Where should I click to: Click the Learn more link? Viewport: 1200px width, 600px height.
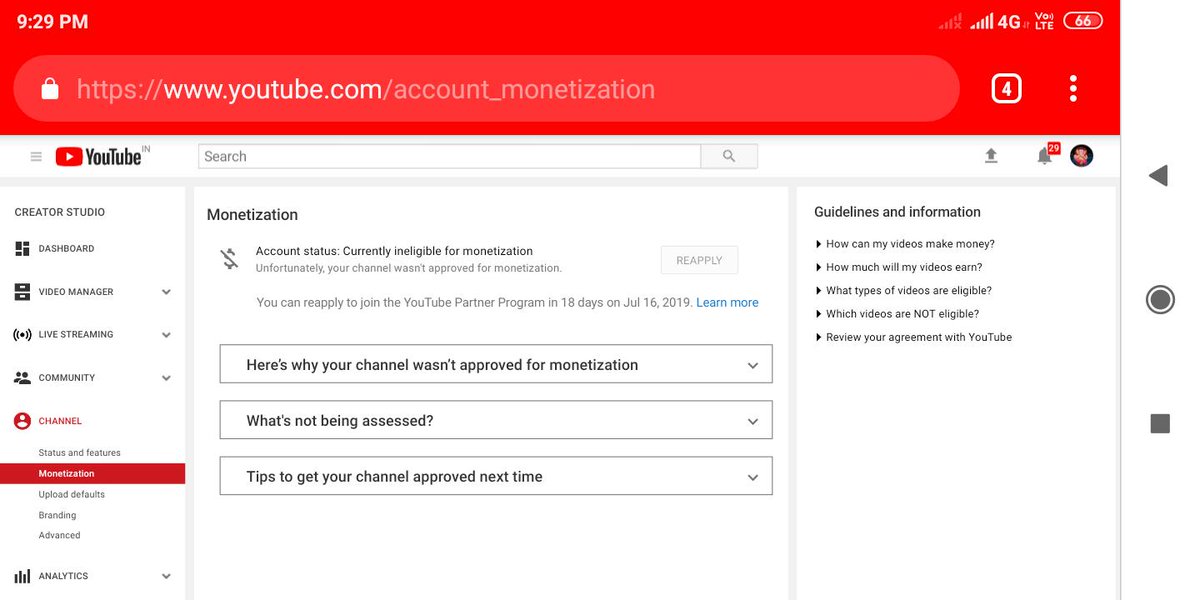pyautogui.click(x=727, y=303)
